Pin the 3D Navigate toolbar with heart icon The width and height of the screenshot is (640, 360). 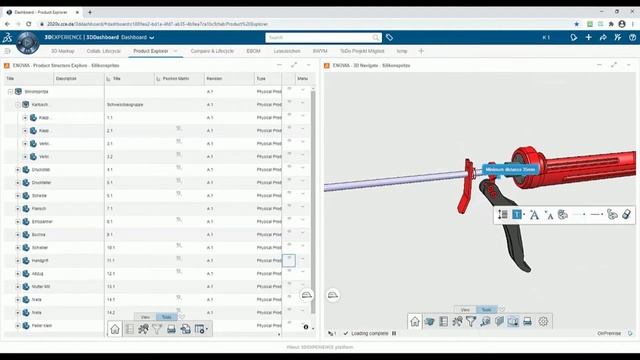click(502, 309)
